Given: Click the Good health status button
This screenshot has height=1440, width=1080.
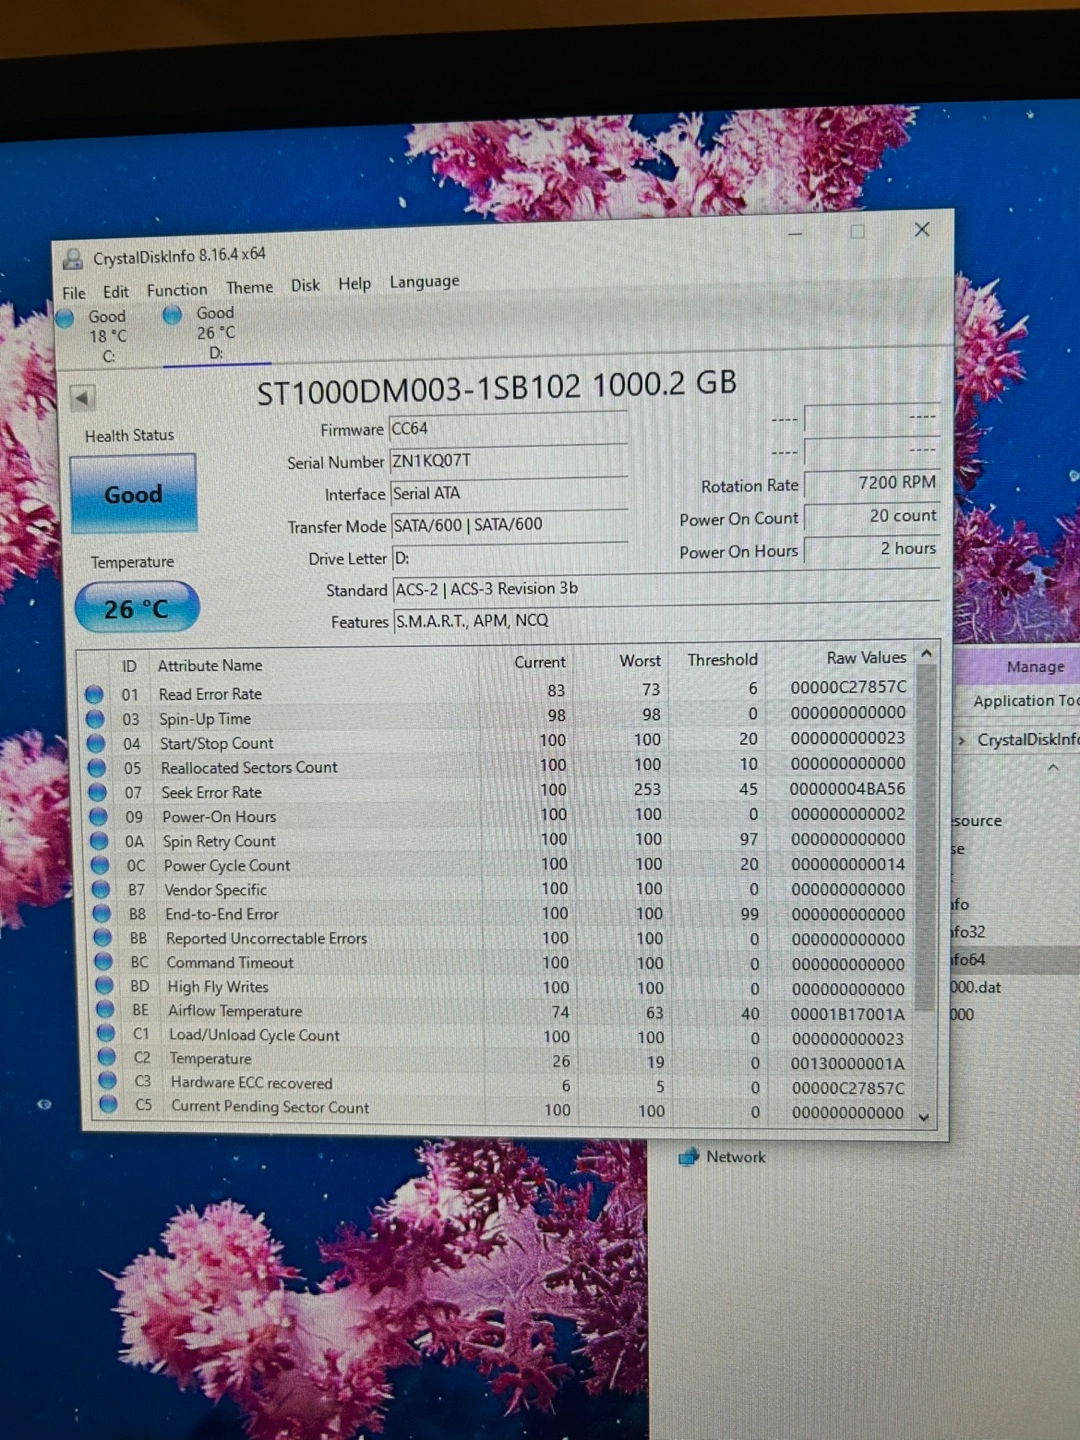Looking at the screenshot, I should click(x=133, y=494).
